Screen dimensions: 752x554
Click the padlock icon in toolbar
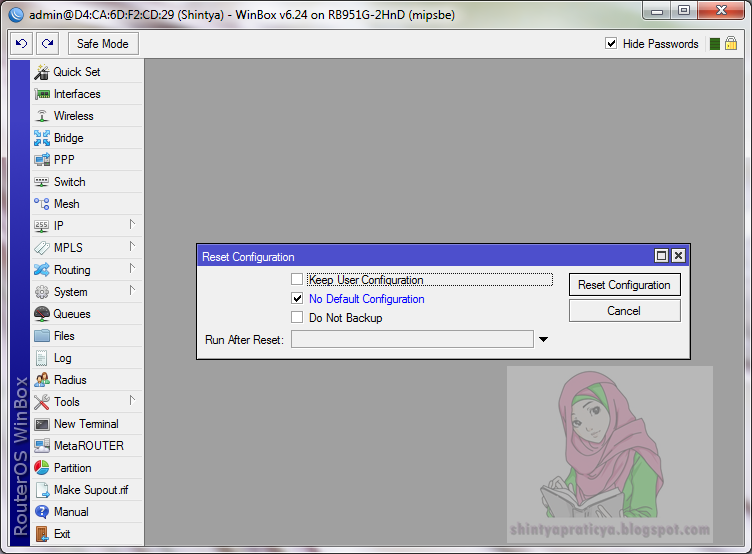(x=731, y=44)
